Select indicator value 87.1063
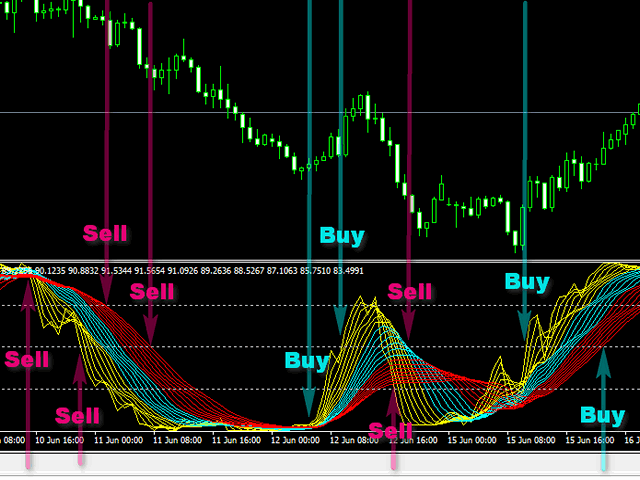 point(282,271)
